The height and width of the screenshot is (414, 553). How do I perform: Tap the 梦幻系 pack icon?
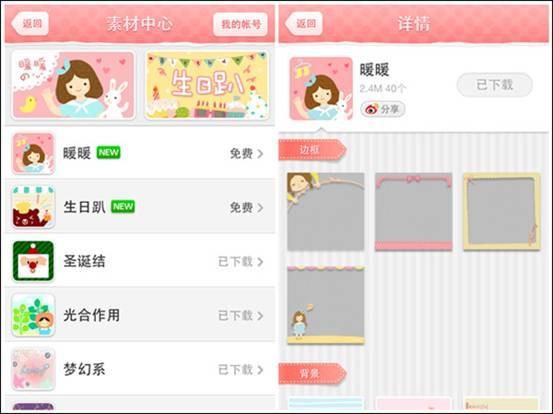coord(33,369)
